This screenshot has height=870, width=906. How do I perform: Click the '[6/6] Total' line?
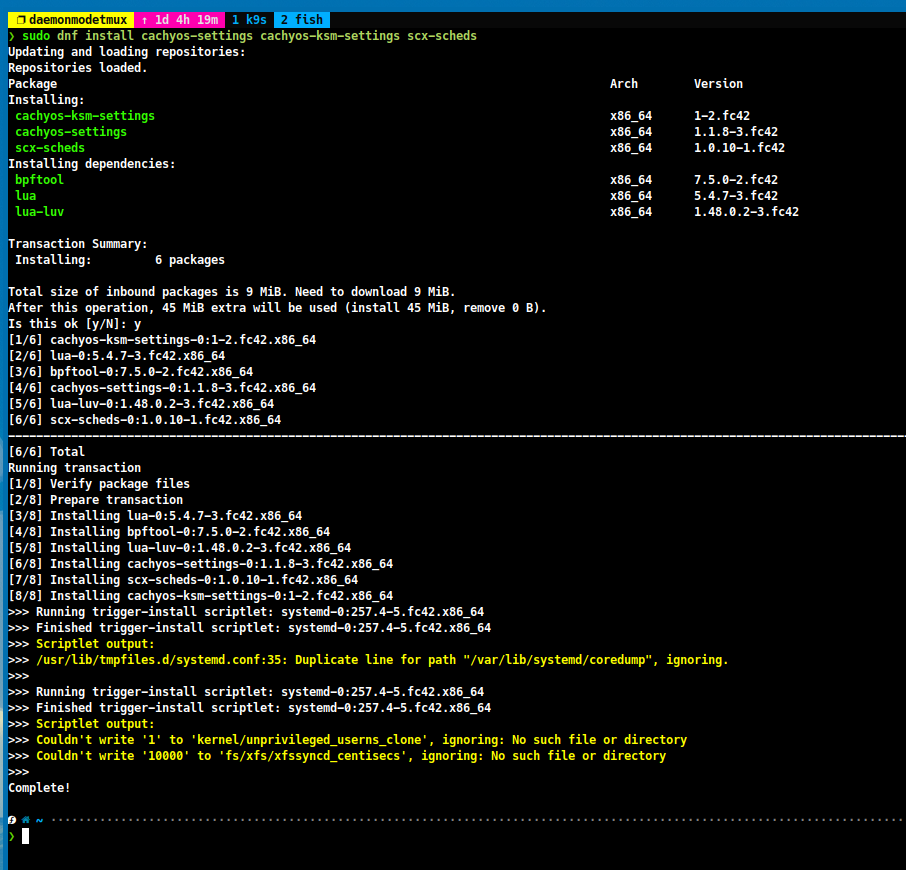pos(46,452)
